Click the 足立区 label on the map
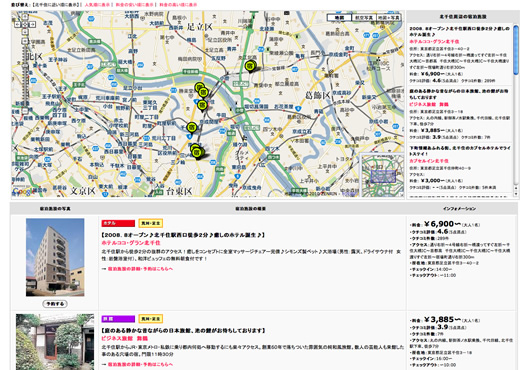 coord(199,27)
